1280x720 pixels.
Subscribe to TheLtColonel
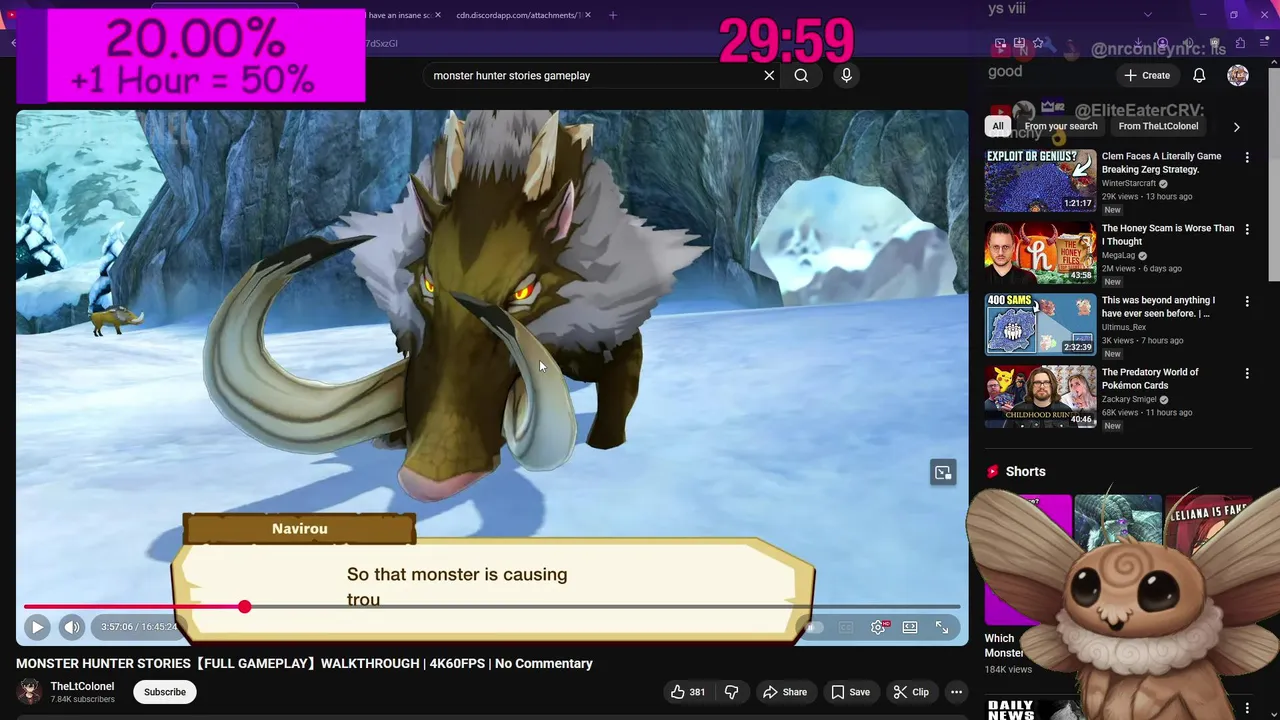tap(165, 692)
